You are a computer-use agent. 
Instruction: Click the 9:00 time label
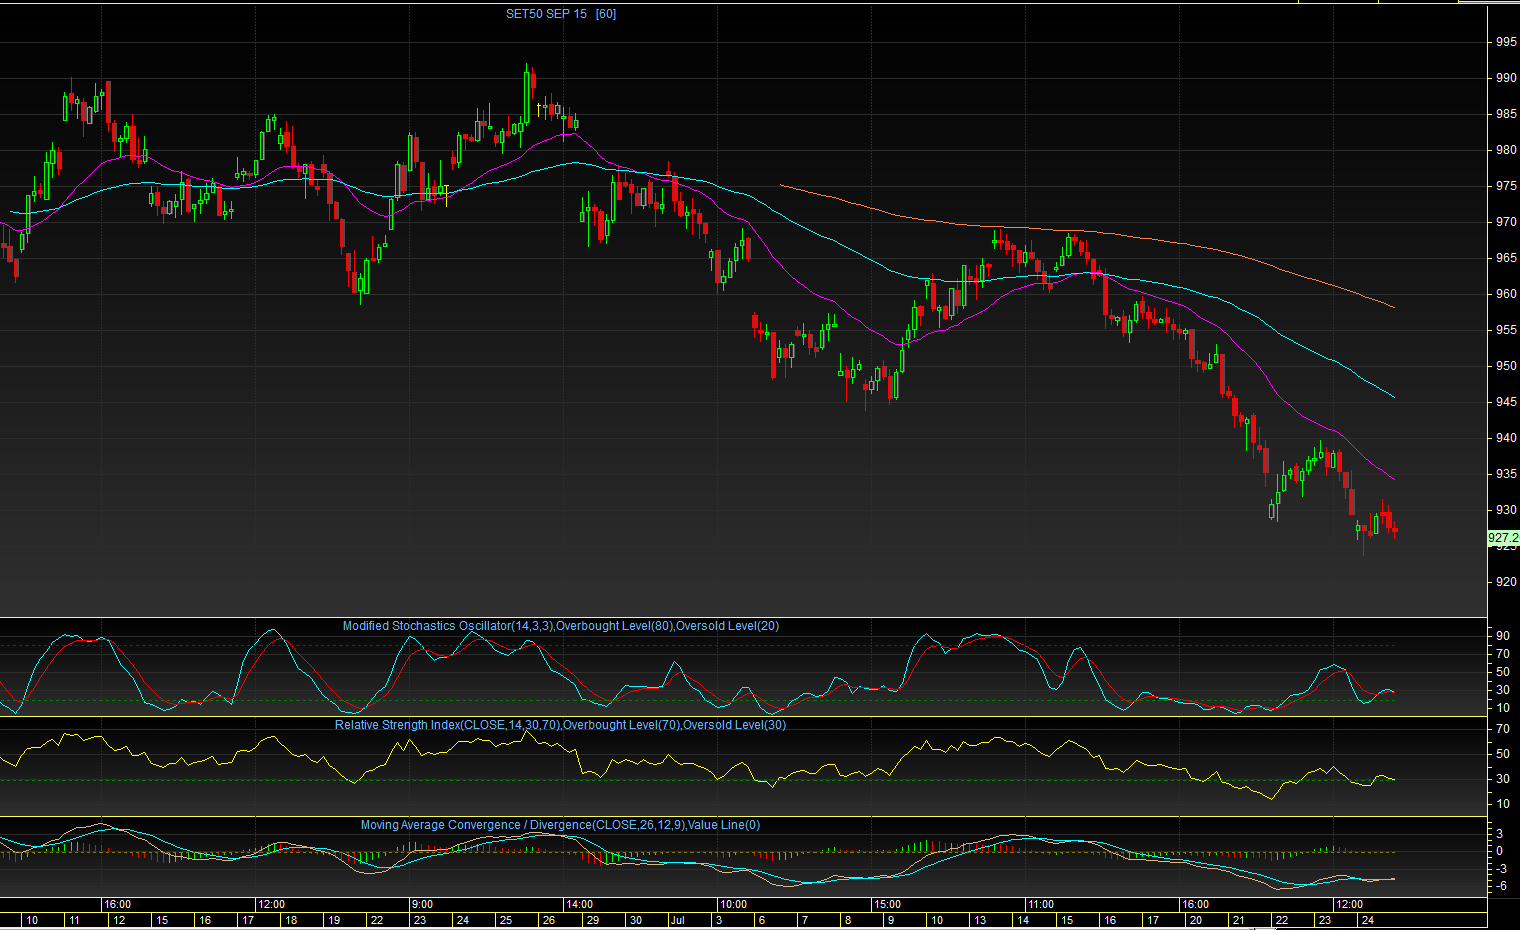click(x=423, y=904)
